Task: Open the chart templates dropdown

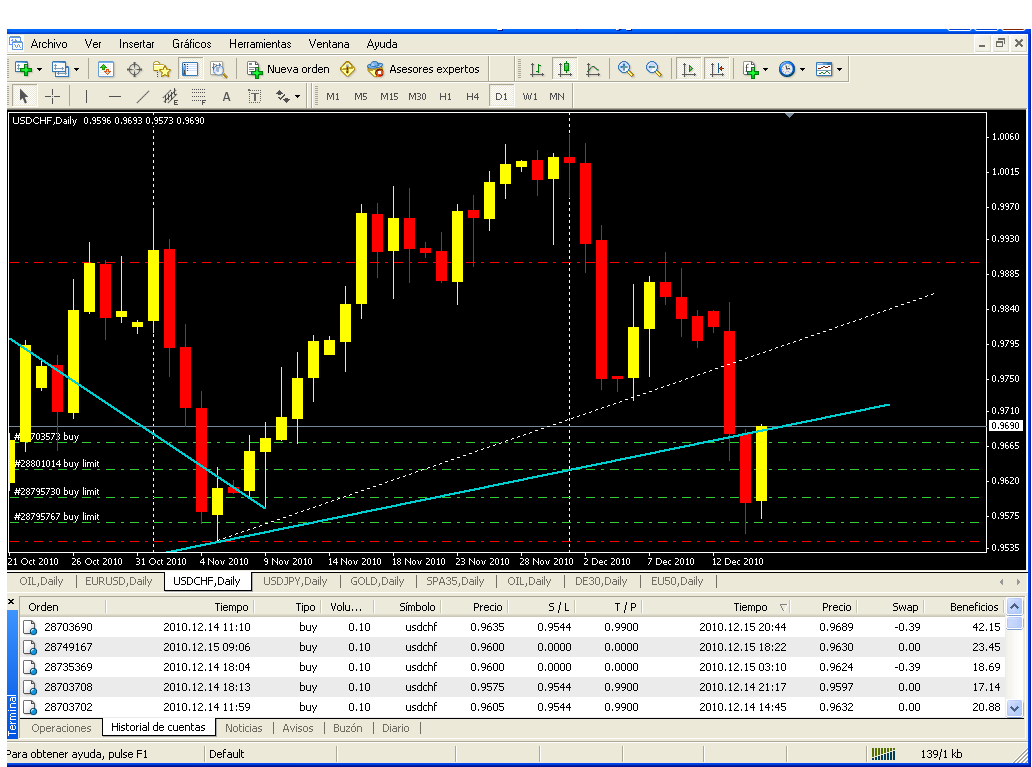Action: [x=828, y=69]
